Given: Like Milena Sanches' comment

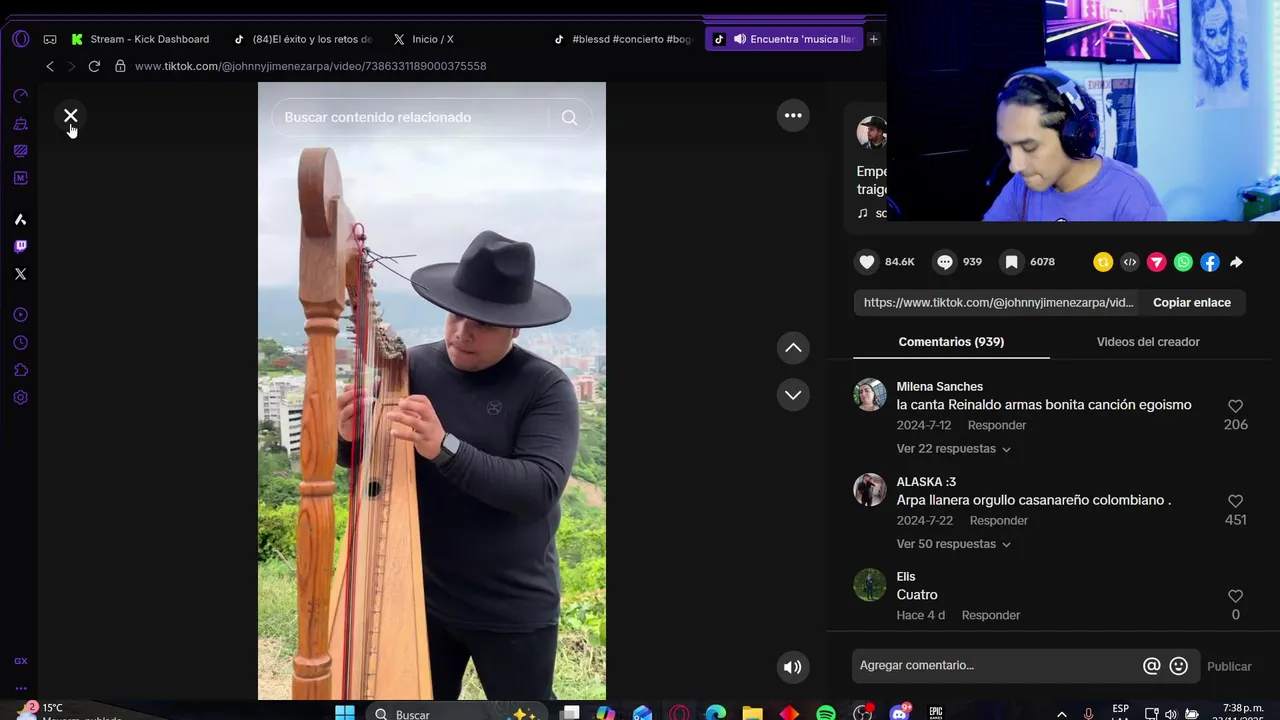Looking at the screenshot, I should coord(1235,406).
